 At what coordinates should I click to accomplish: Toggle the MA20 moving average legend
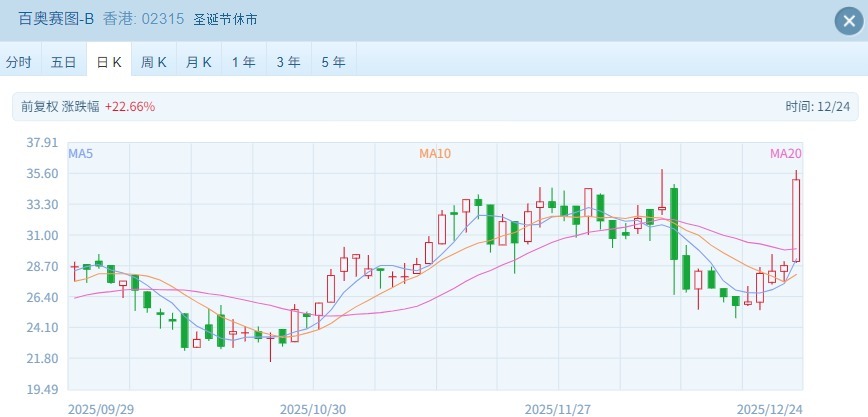785,153
